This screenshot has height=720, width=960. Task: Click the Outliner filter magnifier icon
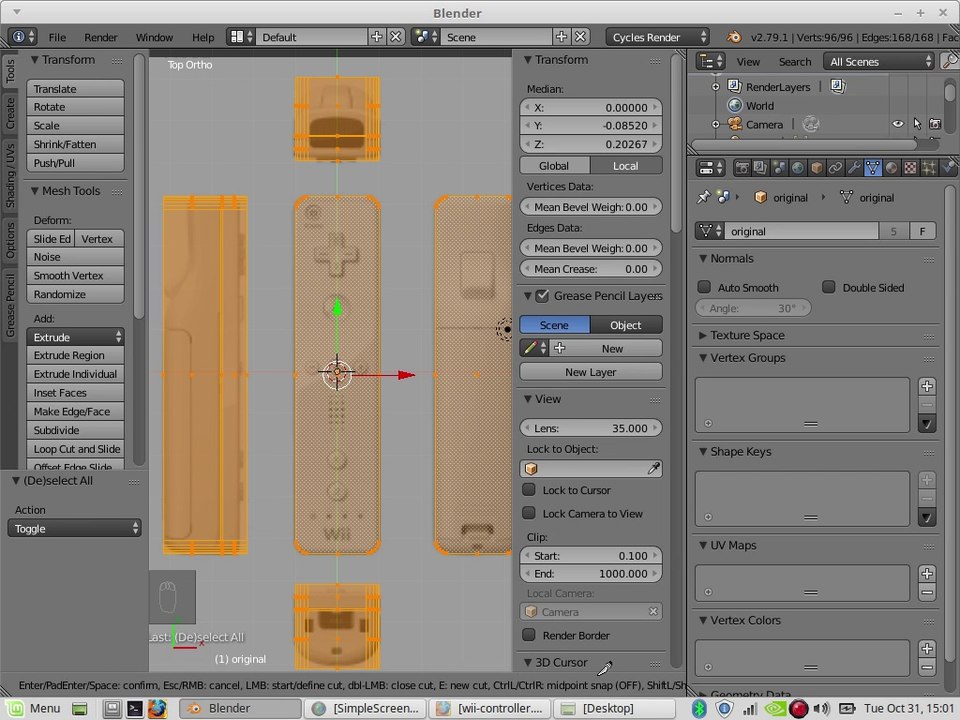click(950, 61)
